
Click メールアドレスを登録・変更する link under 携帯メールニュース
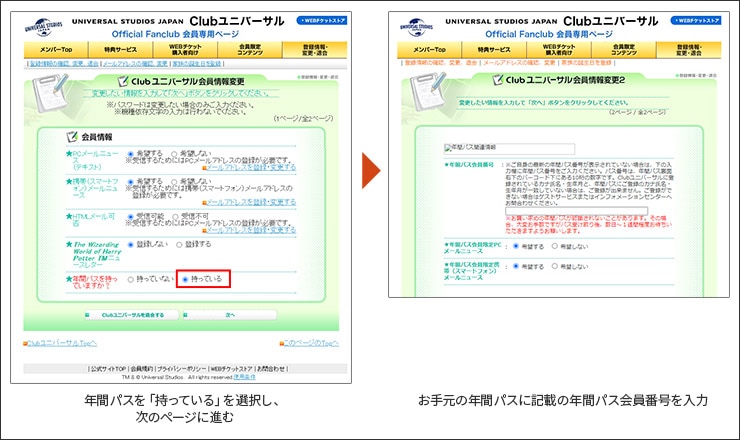pos(251,202)
